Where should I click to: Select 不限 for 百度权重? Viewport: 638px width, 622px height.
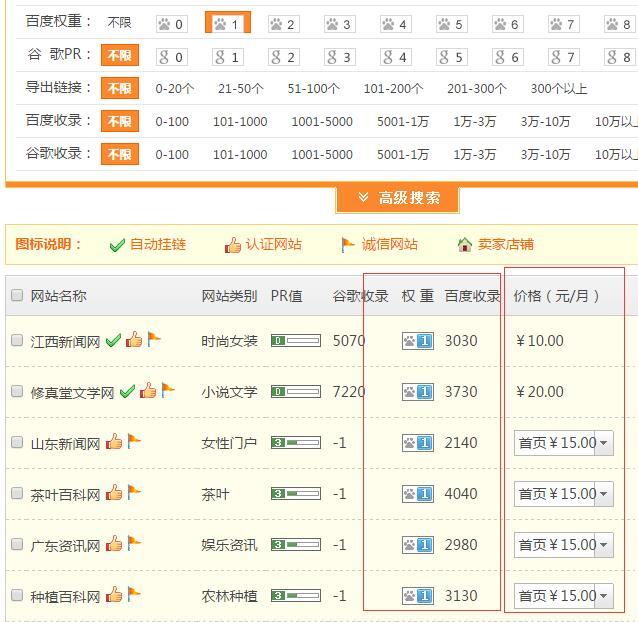[x=119, y=22]
